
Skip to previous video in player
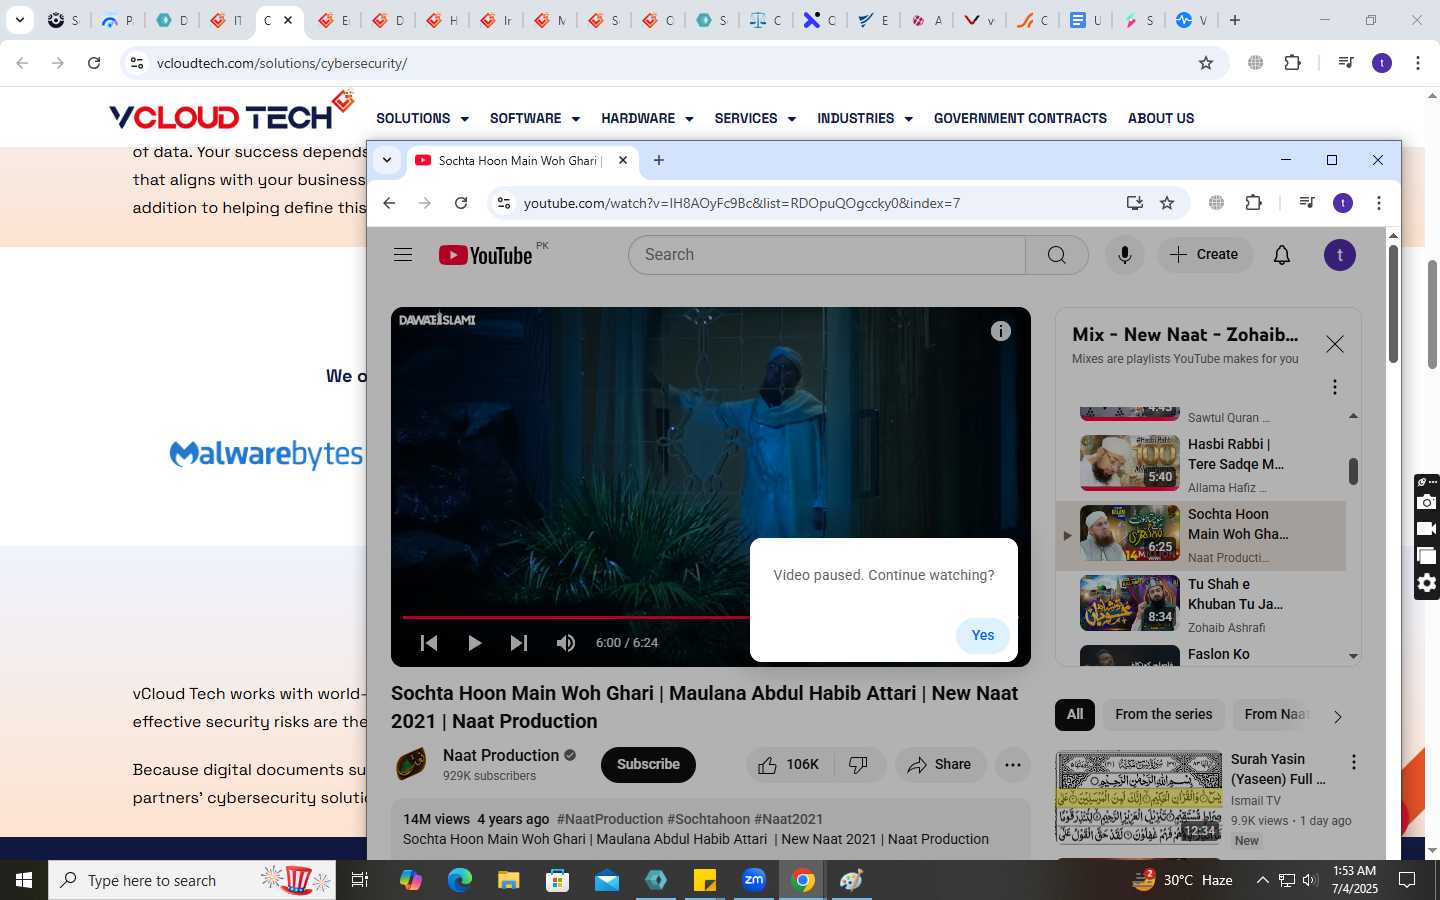tap(429, 643)
